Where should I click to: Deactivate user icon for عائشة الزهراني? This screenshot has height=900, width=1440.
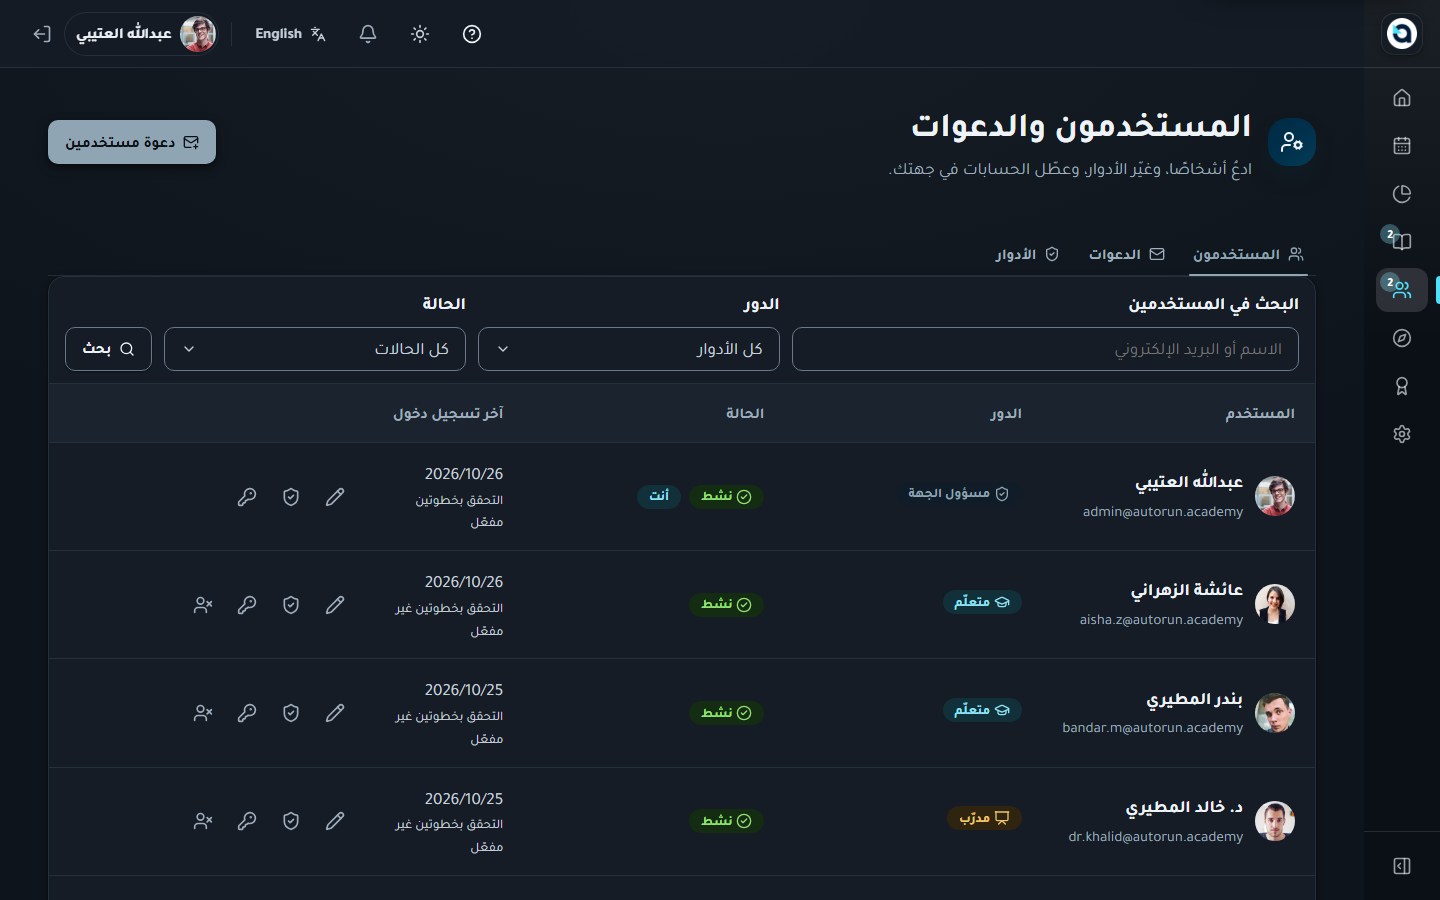[203, 605]
